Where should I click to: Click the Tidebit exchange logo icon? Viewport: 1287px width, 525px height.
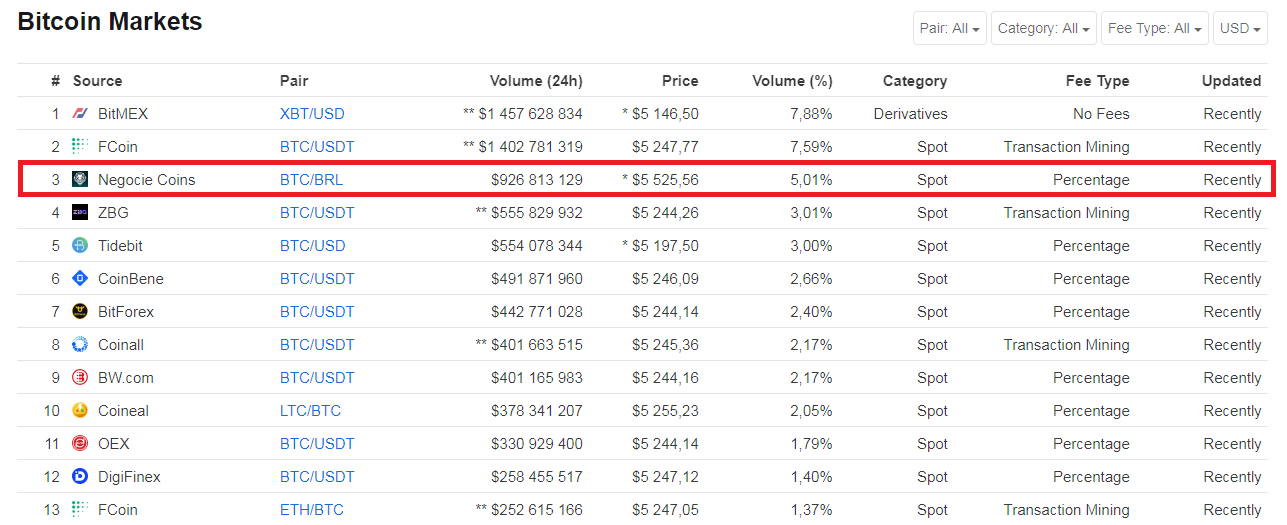pyautogui.click(x=81, y=246)
